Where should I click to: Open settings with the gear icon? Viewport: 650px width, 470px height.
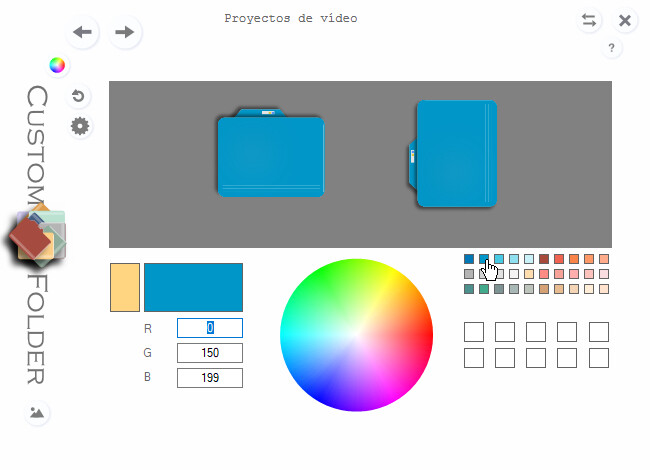pyautogui.click(x=80, y=126)
